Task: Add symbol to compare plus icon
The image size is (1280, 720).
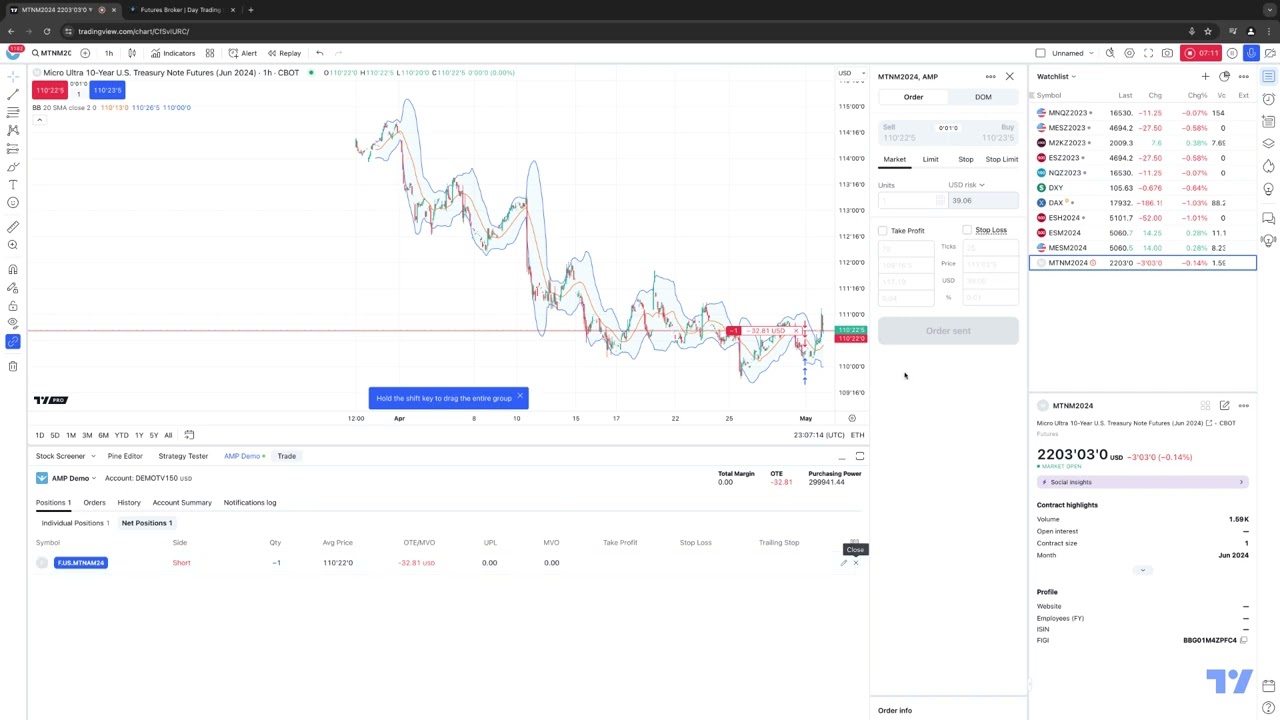Action: [85, 53]
